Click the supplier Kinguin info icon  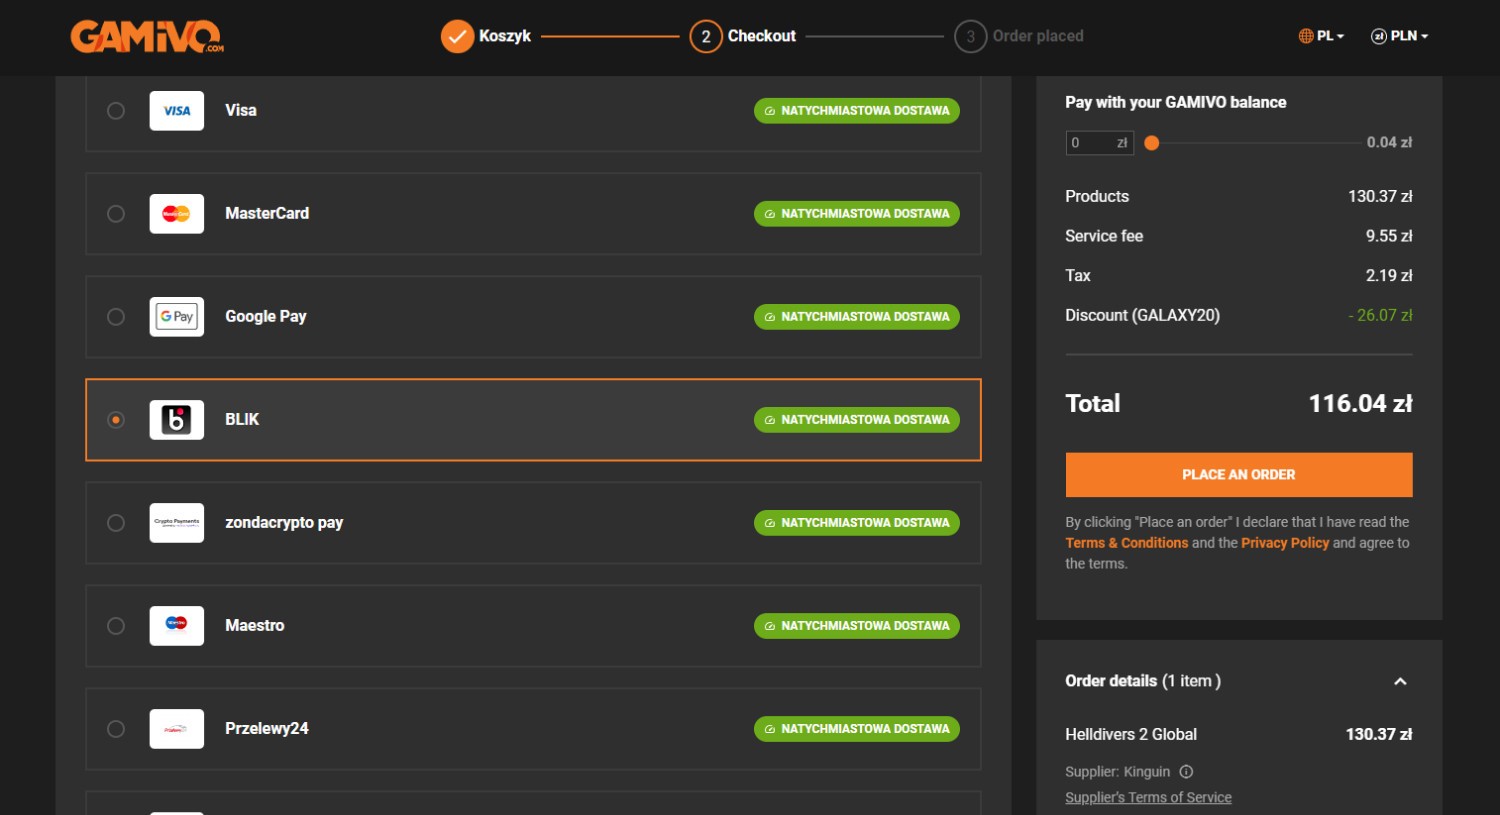click(1186, 772)
